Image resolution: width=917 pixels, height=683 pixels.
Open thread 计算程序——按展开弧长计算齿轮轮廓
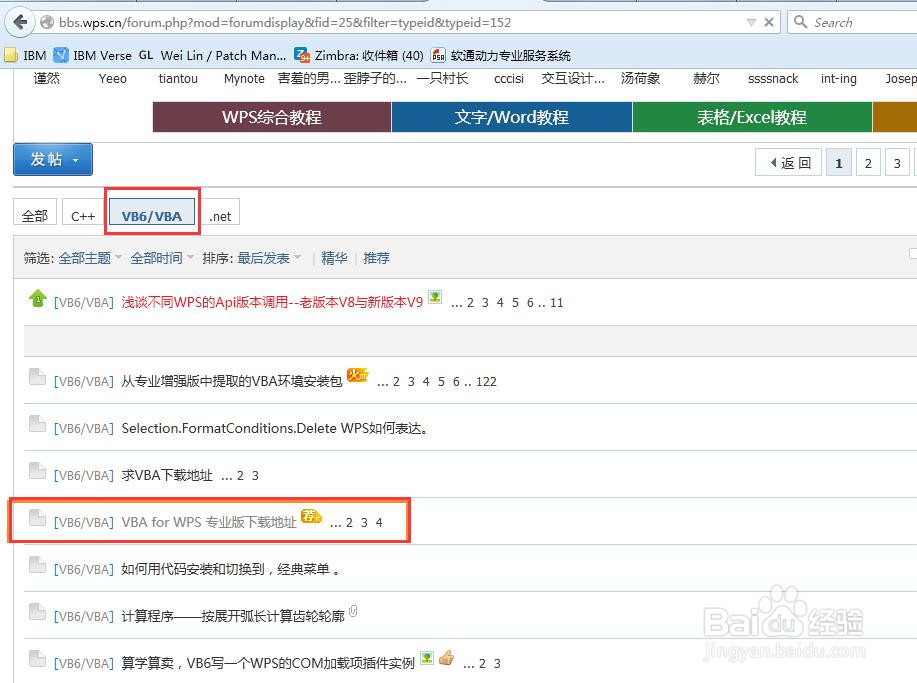coord(233,616)
